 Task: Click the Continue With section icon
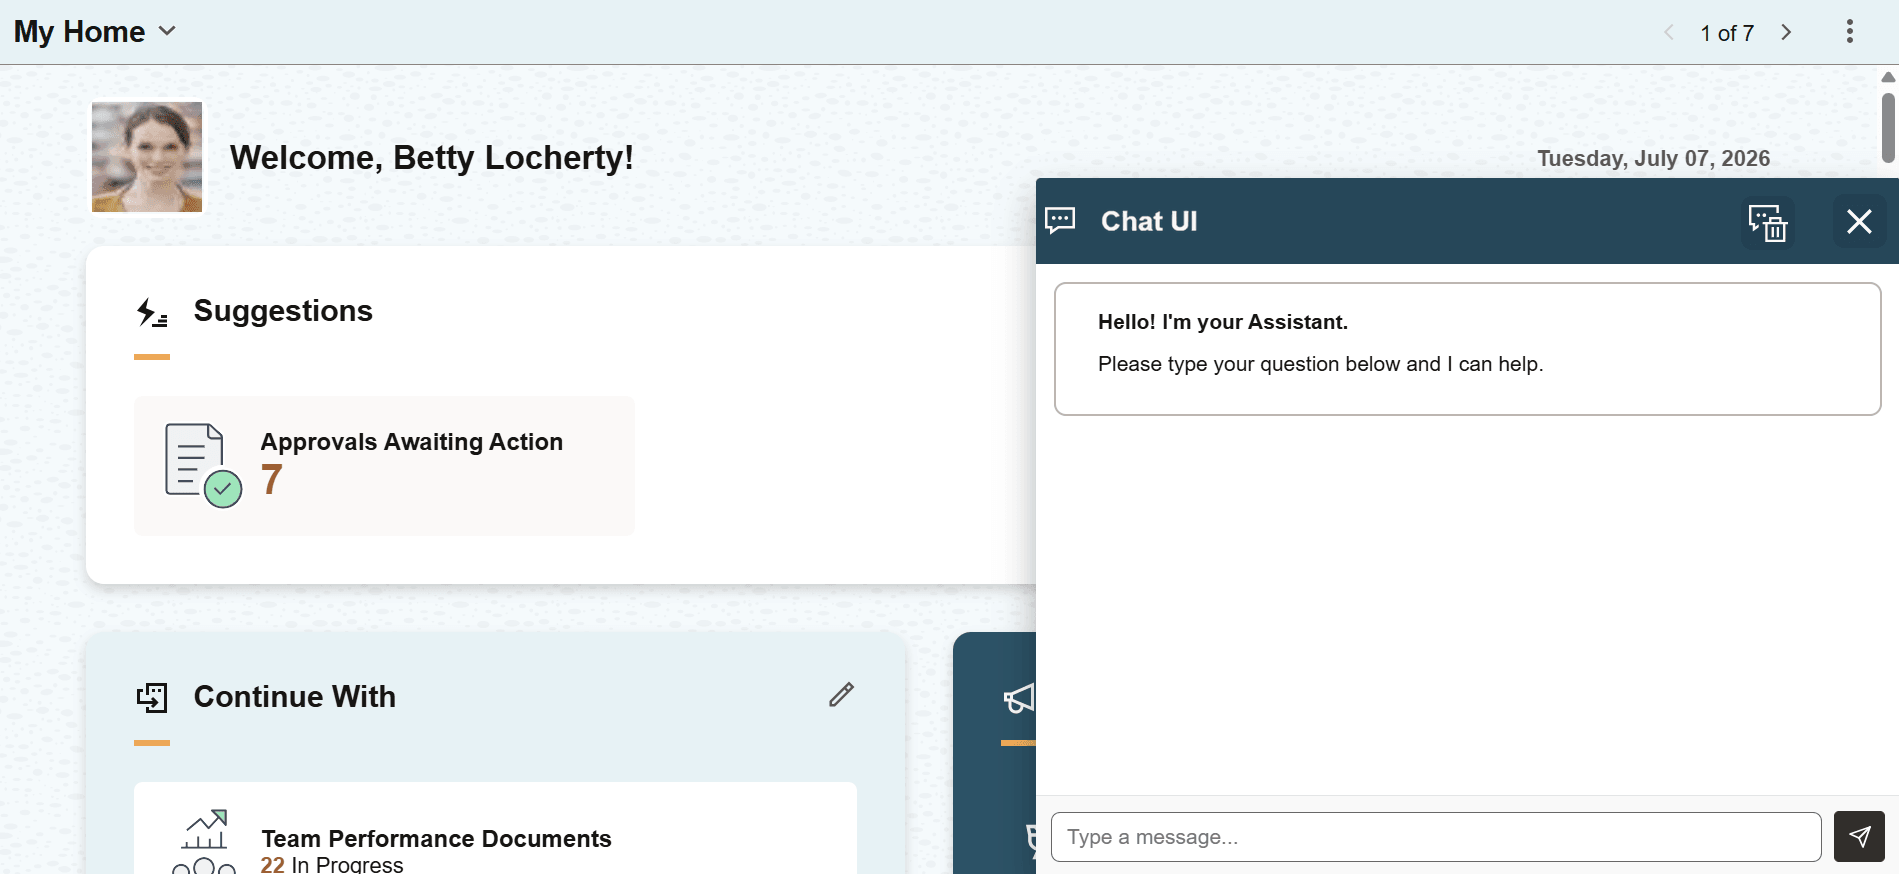(152, 697)
